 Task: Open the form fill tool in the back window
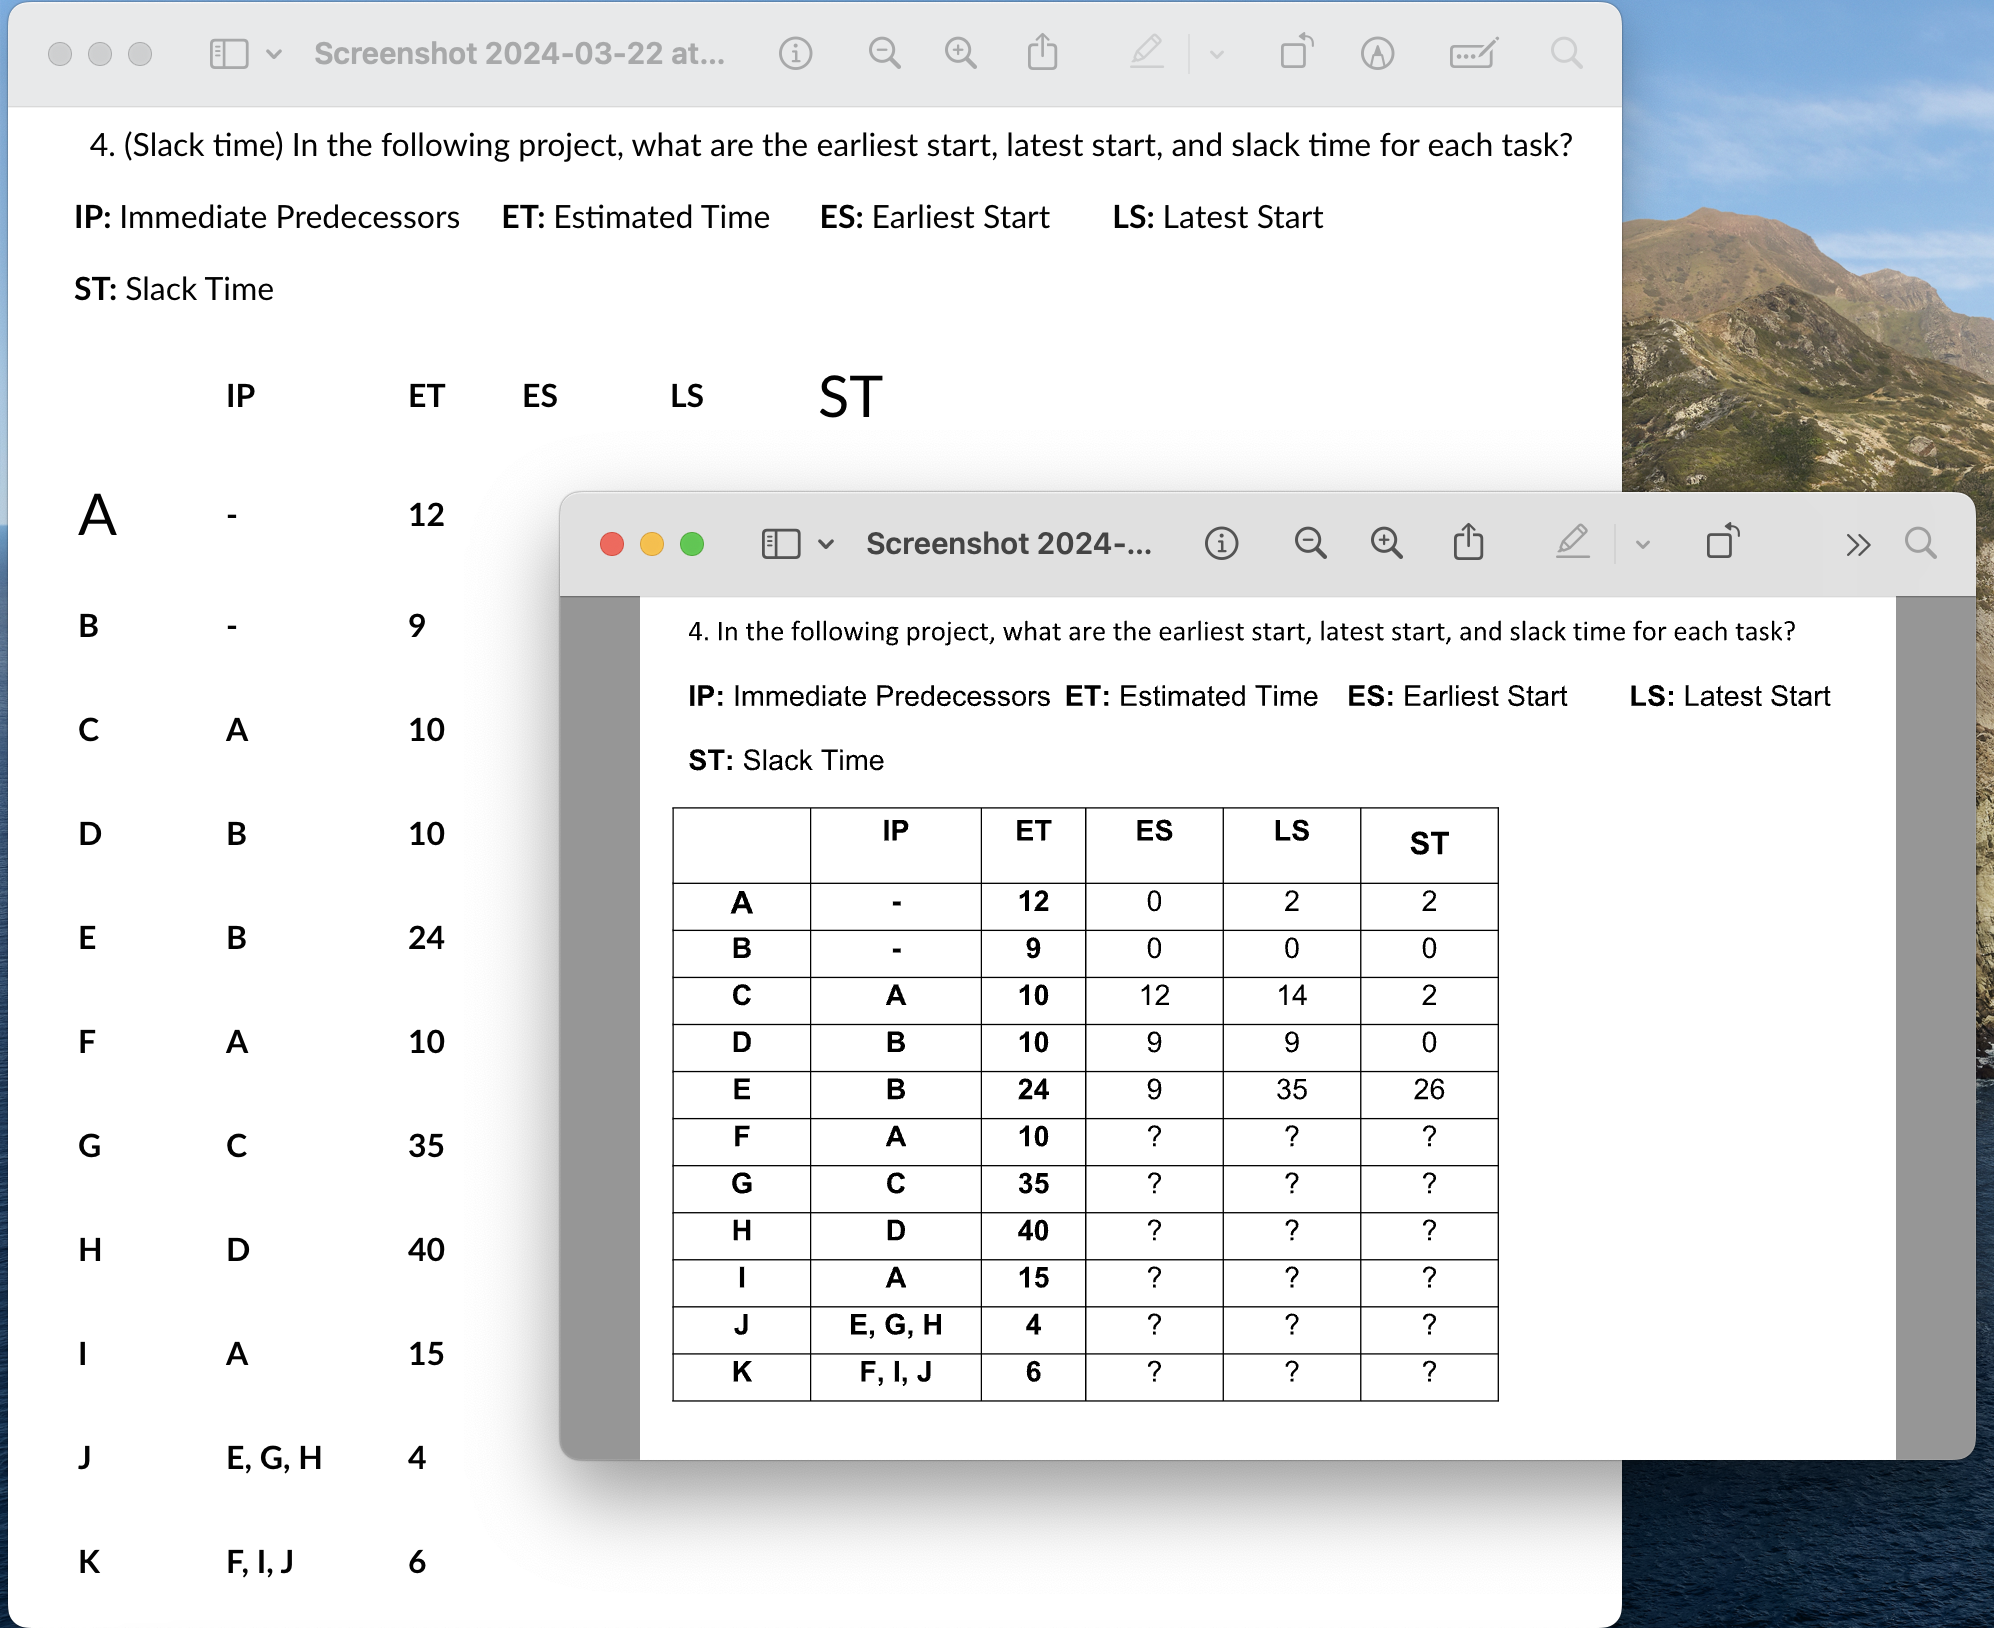(1473, 53)
